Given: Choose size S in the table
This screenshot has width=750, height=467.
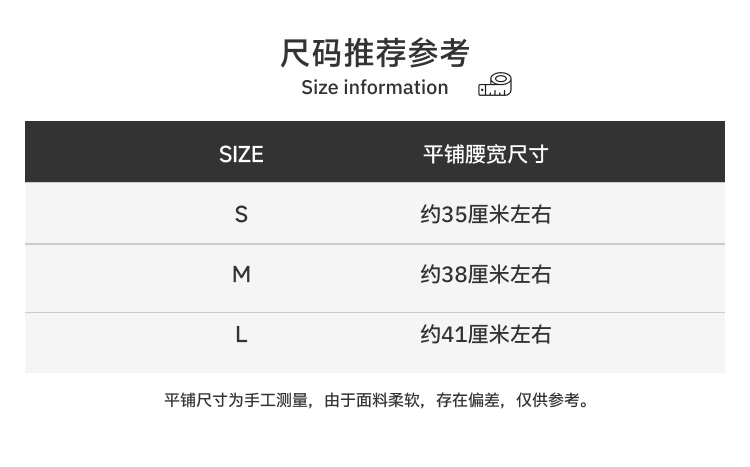Looking at the screenshot, I should click(241, 214).
